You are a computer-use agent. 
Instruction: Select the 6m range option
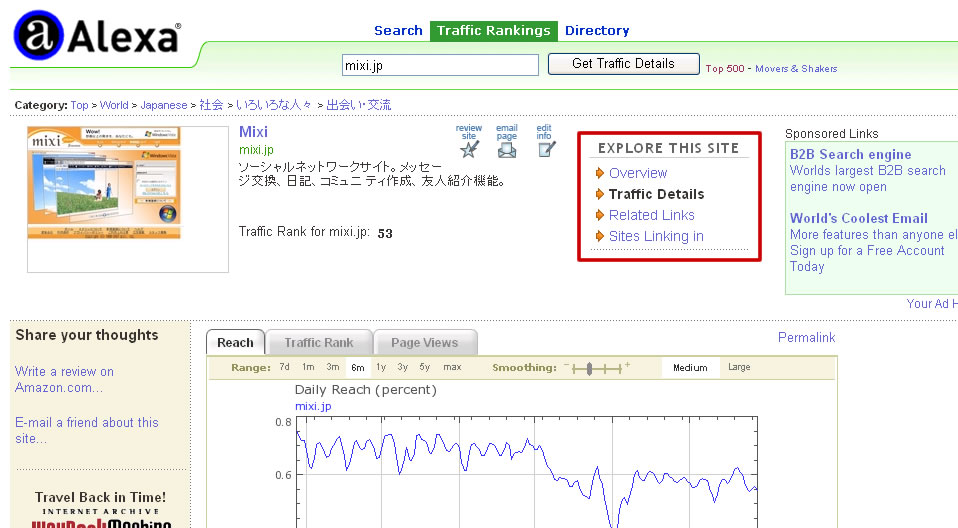(x=357, y=368)
